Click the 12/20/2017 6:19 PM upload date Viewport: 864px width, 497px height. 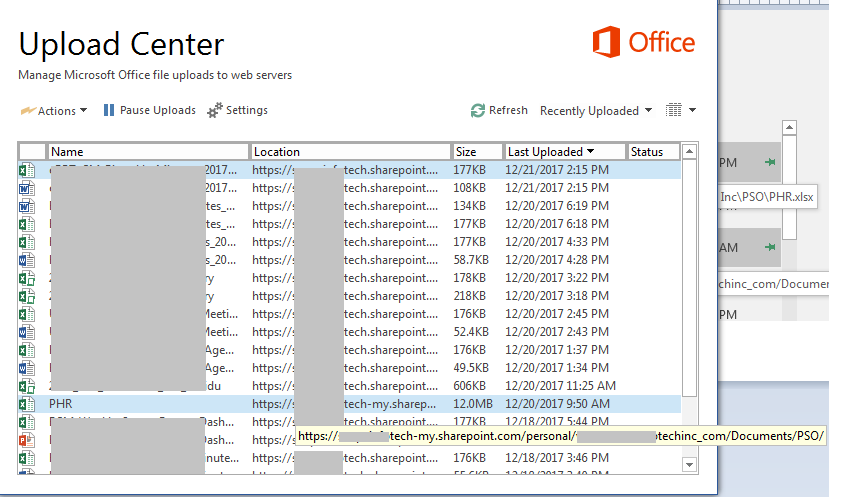click(557, 206)
